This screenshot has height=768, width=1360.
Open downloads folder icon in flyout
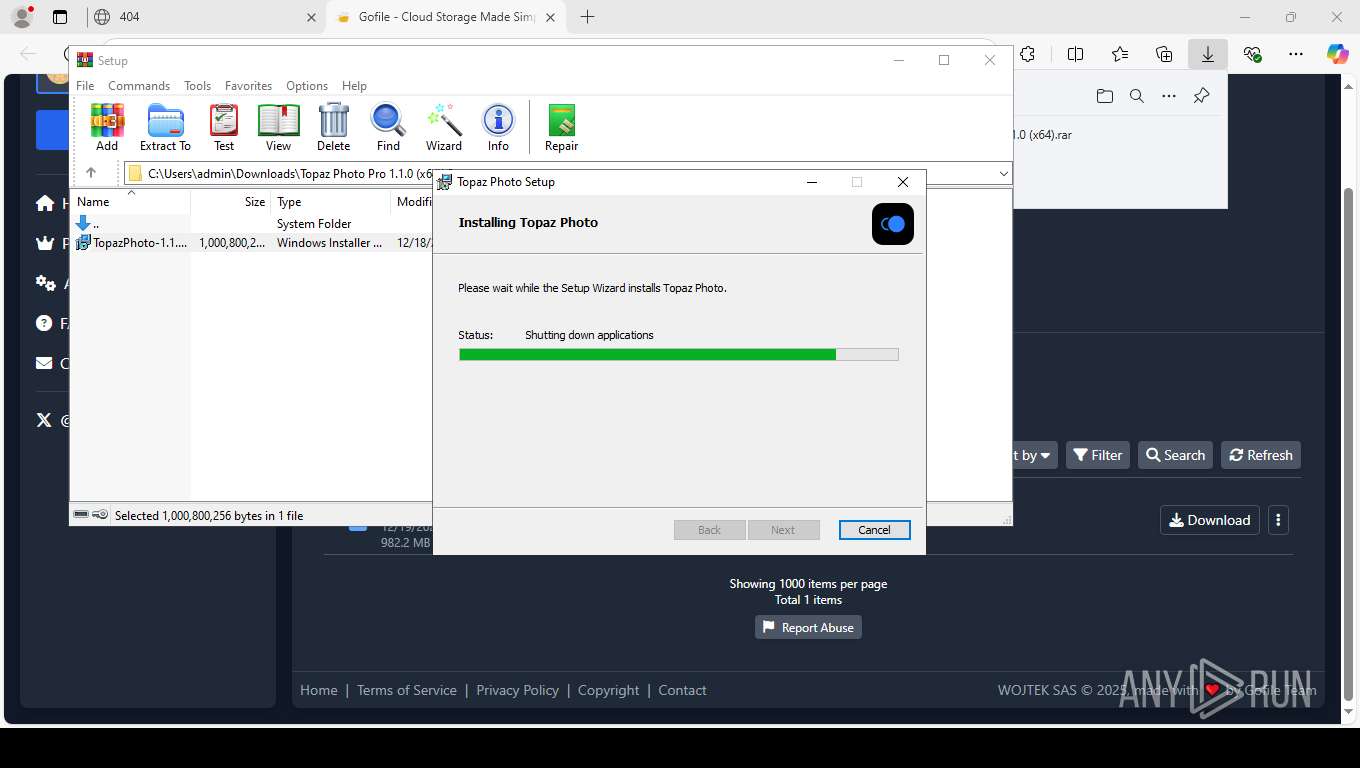point(1105,96)
